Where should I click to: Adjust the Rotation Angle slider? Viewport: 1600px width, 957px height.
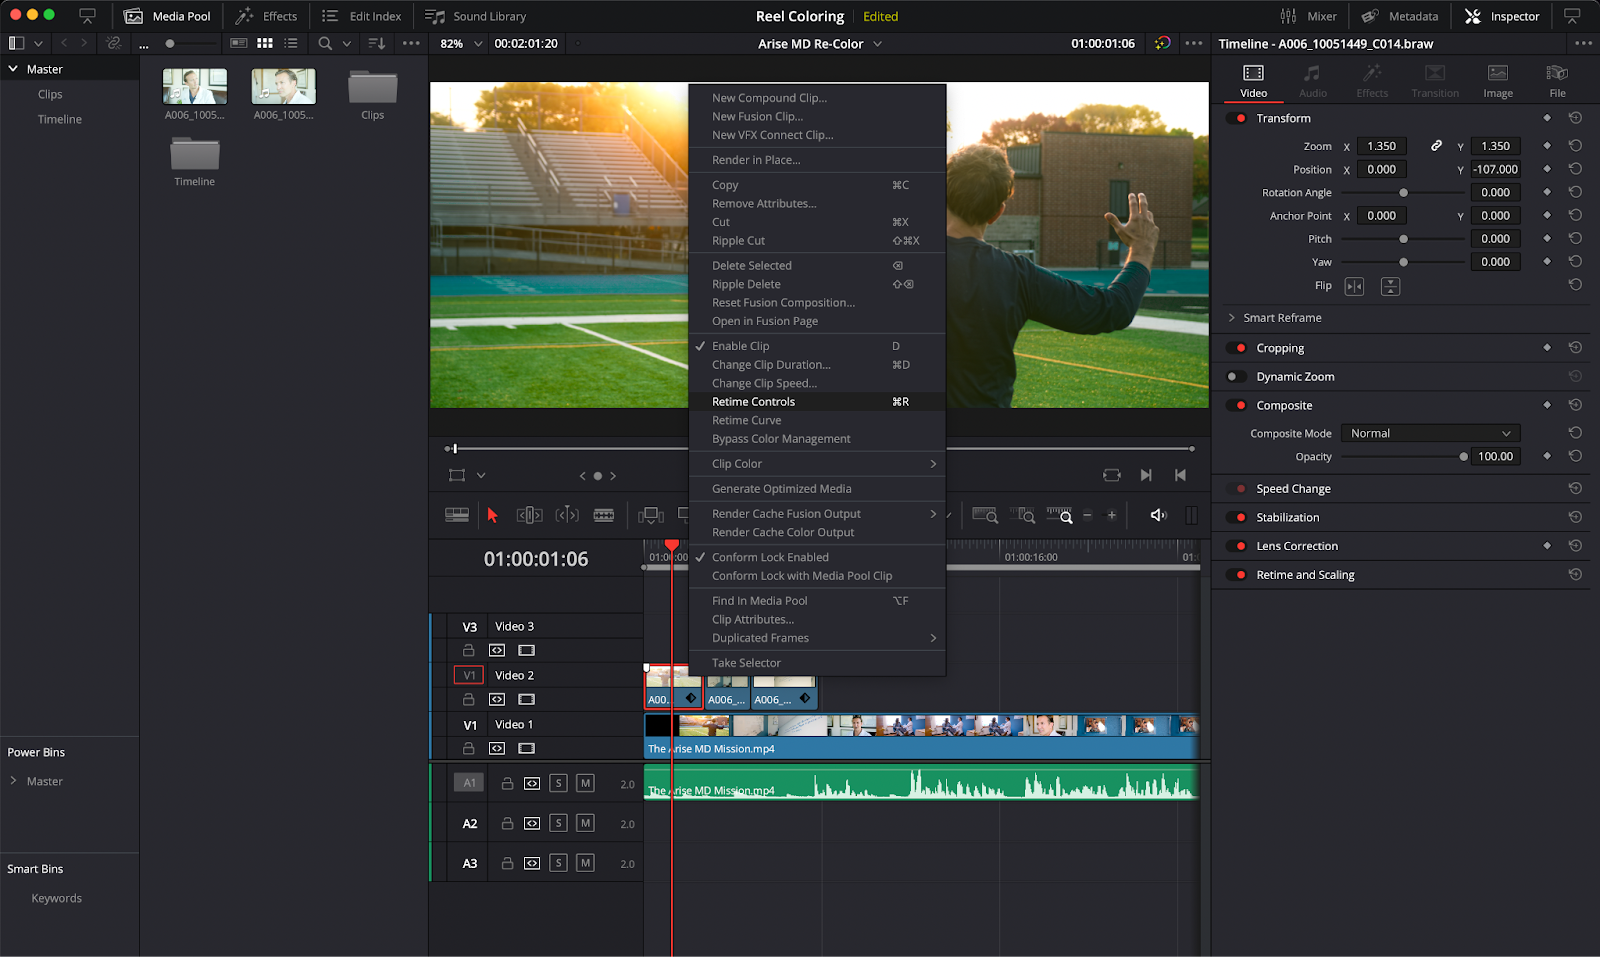coord(1403,193)
